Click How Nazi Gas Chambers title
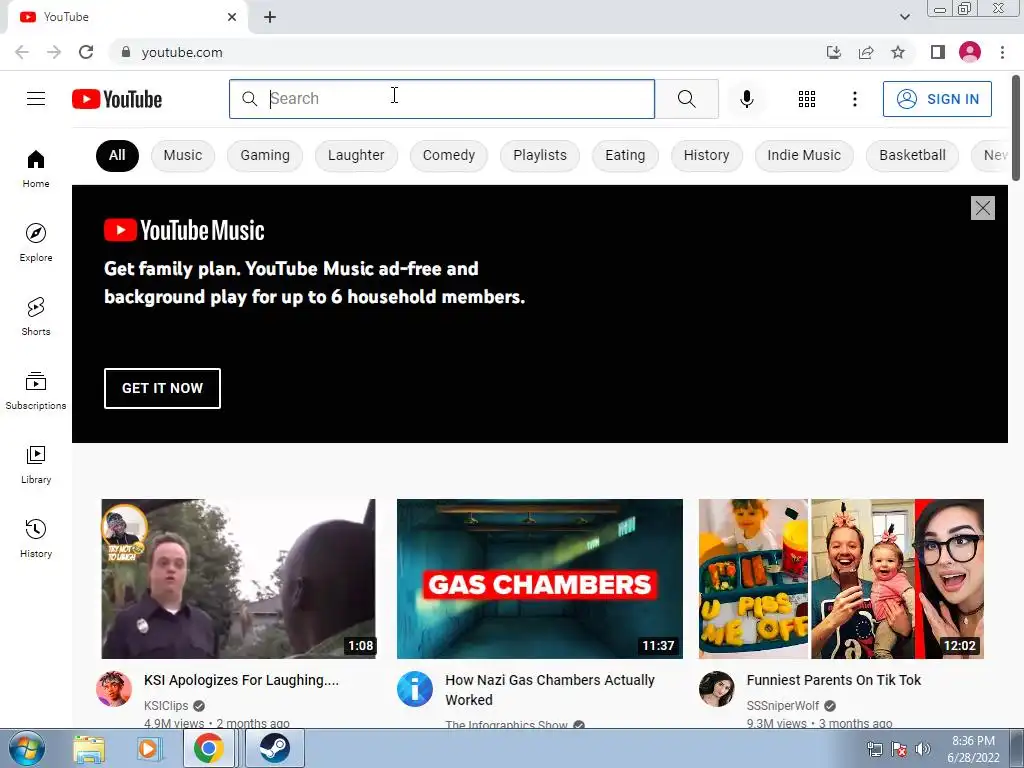 tap(550, 690)
